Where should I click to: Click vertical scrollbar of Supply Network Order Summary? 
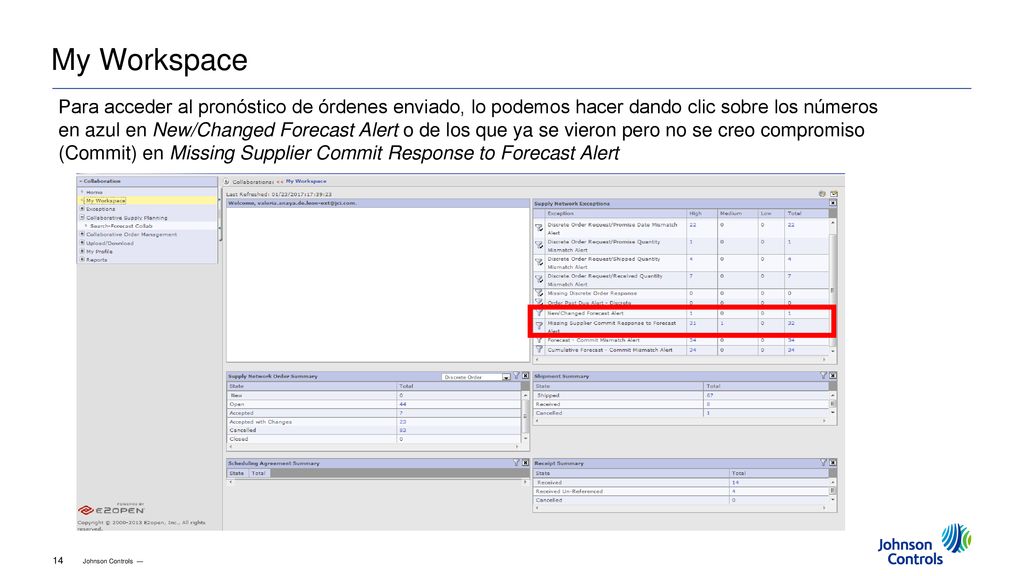[525, 417]
